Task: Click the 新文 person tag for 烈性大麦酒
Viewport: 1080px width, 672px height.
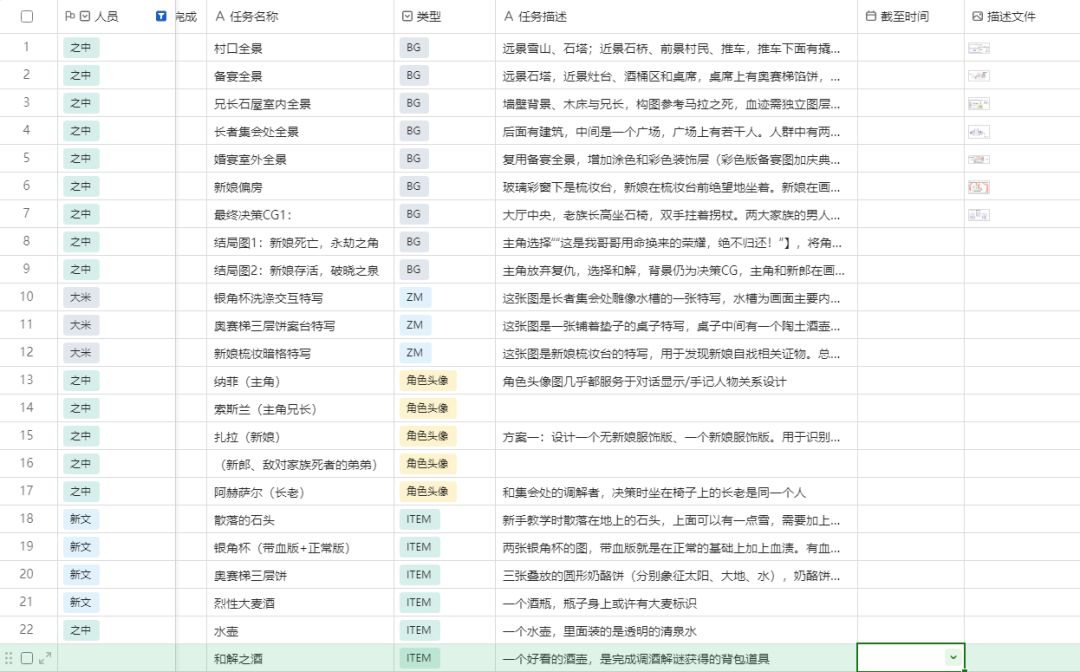Action: point(81,602)
